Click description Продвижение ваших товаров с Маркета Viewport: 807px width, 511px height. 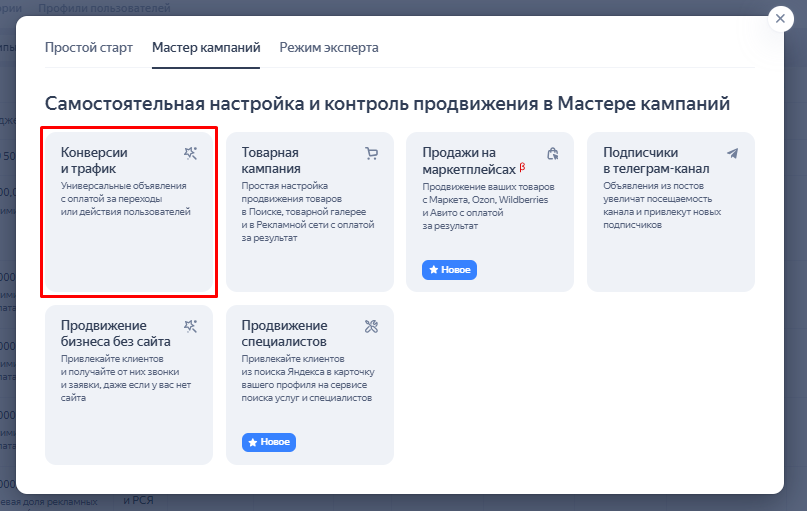click(488, 206)
